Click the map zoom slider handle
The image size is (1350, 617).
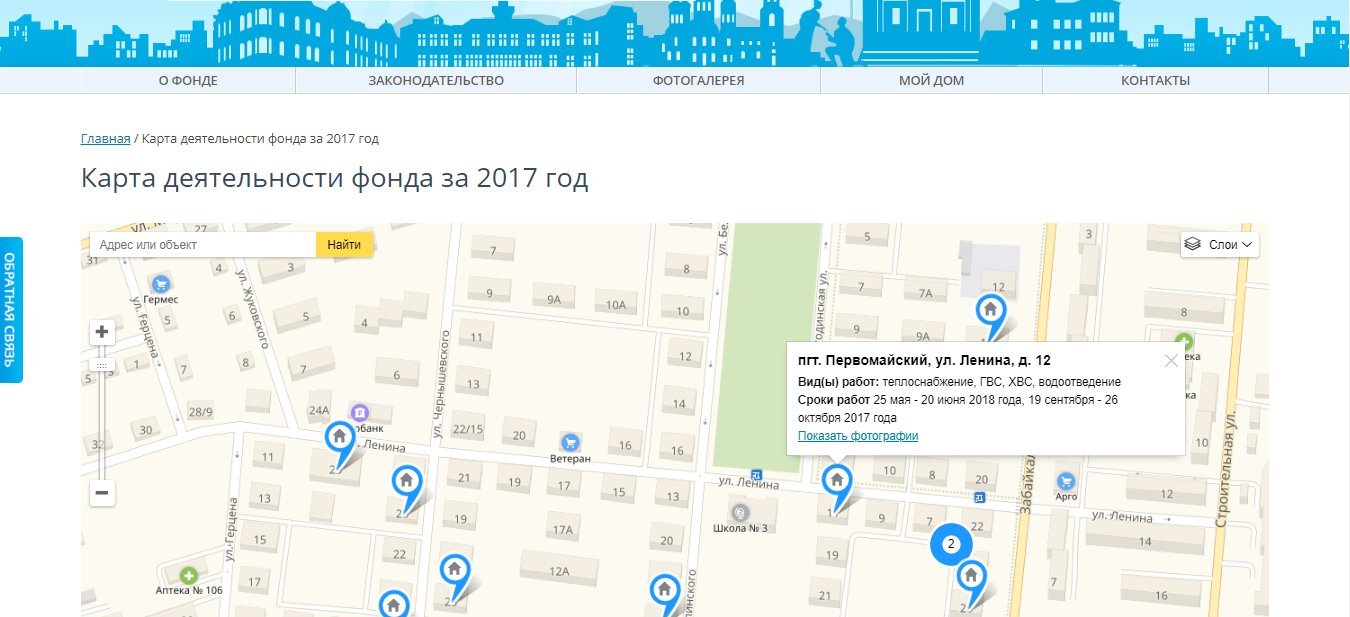pyautogui.click(x=102, y=365)
